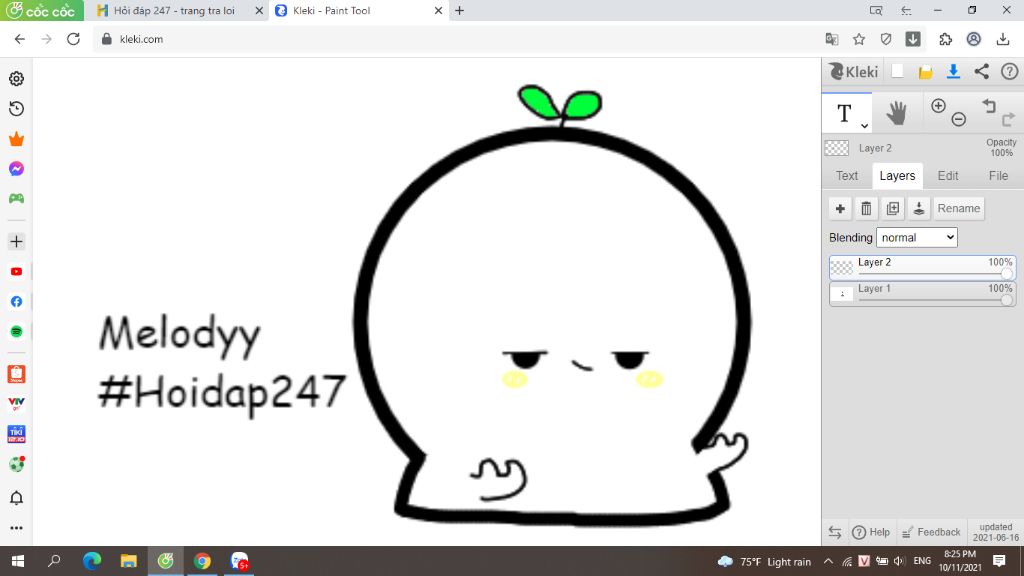Open browser extensions puzzle icon
The image size is (1024, 576).
tap(945, 39)
